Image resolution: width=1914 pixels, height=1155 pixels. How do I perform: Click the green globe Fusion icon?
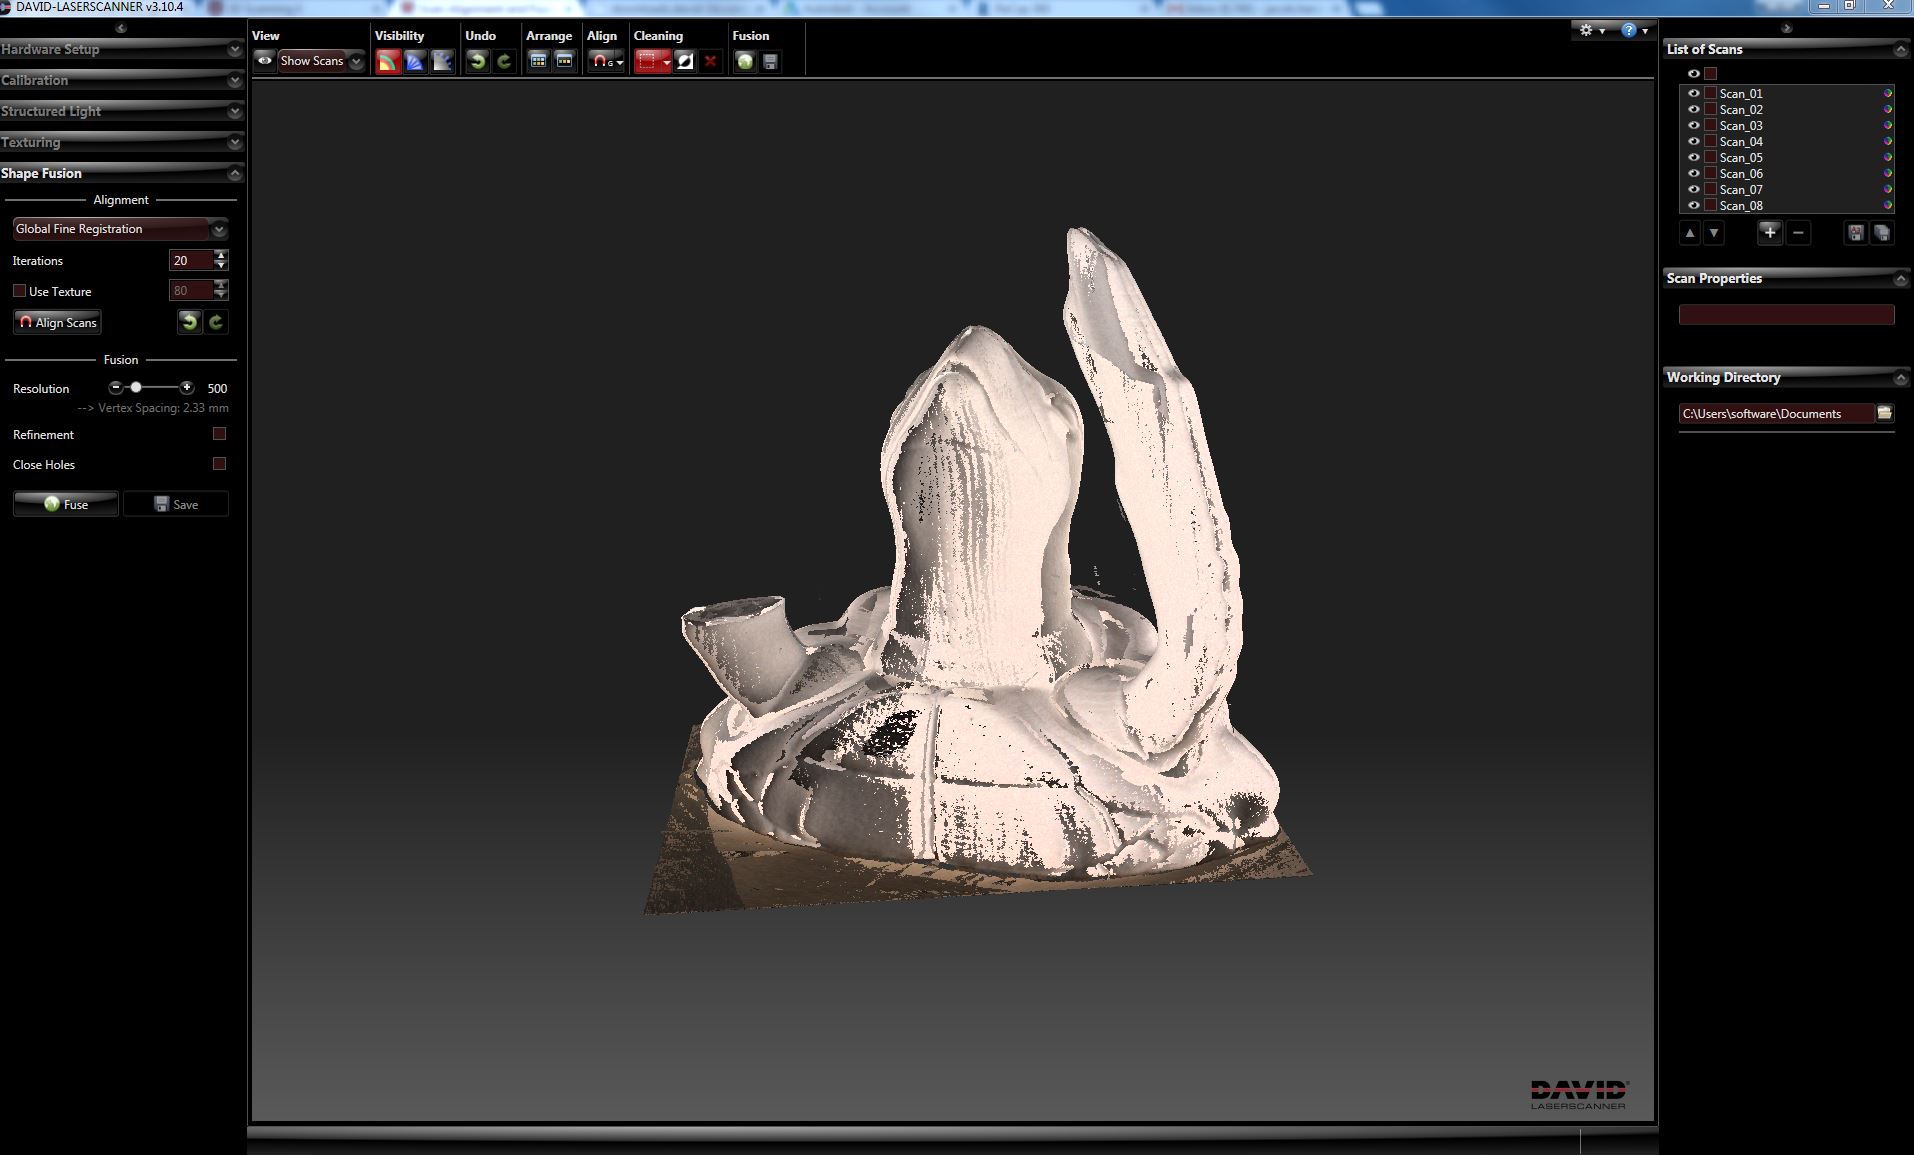[745, 61]
